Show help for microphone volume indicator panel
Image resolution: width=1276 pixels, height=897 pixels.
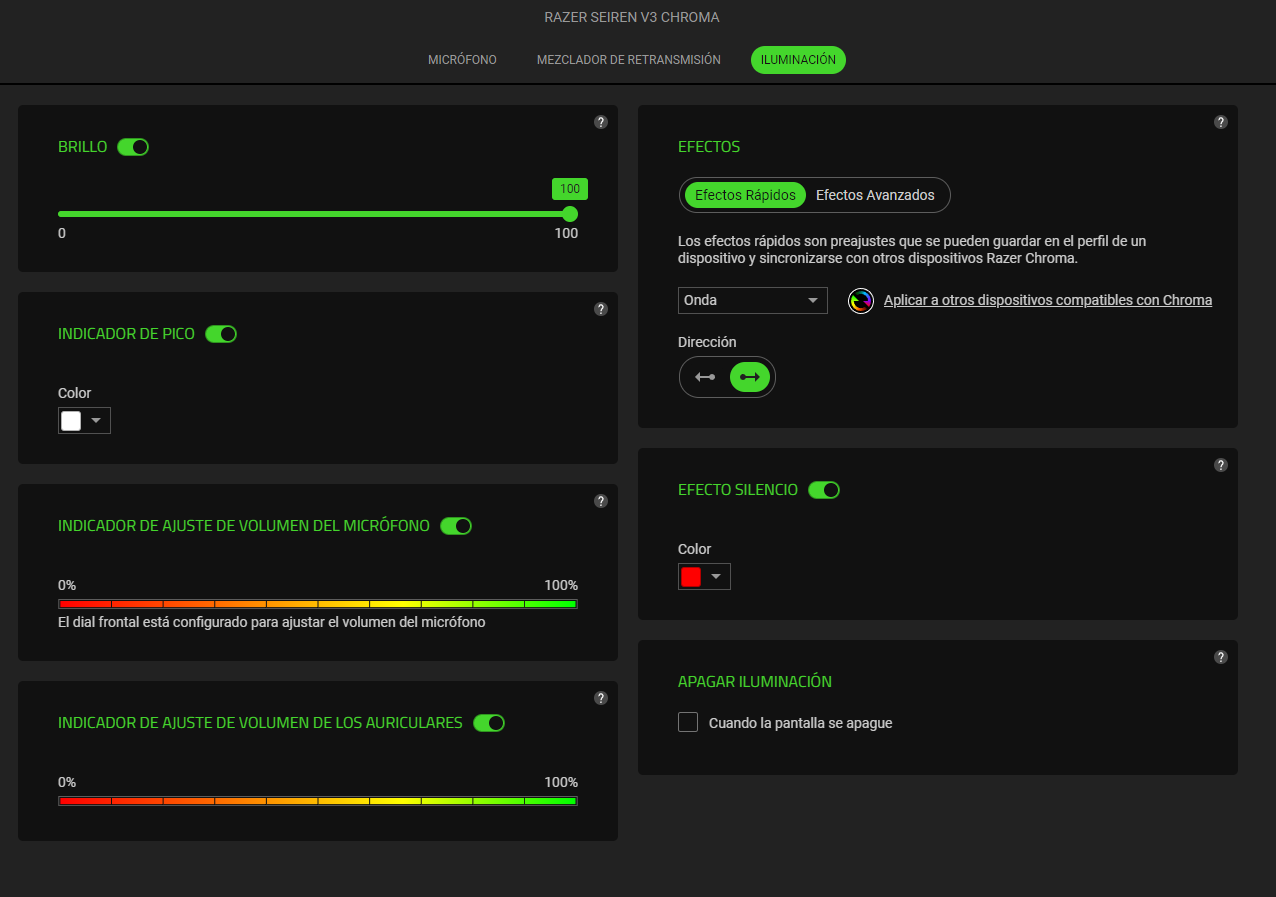pyautogui.click(x=601, y=501)
